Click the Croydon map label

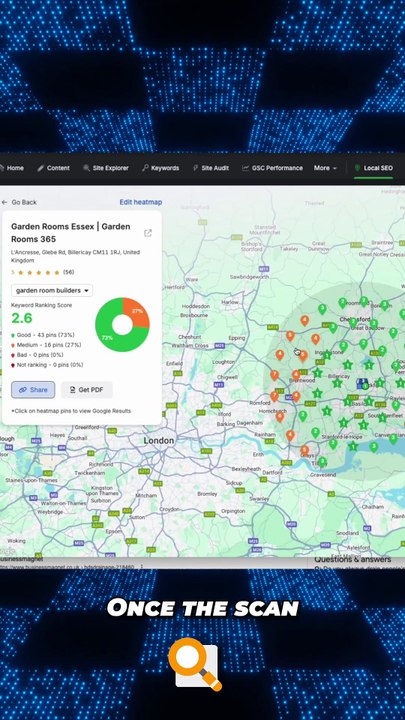(x=170, y=509)
